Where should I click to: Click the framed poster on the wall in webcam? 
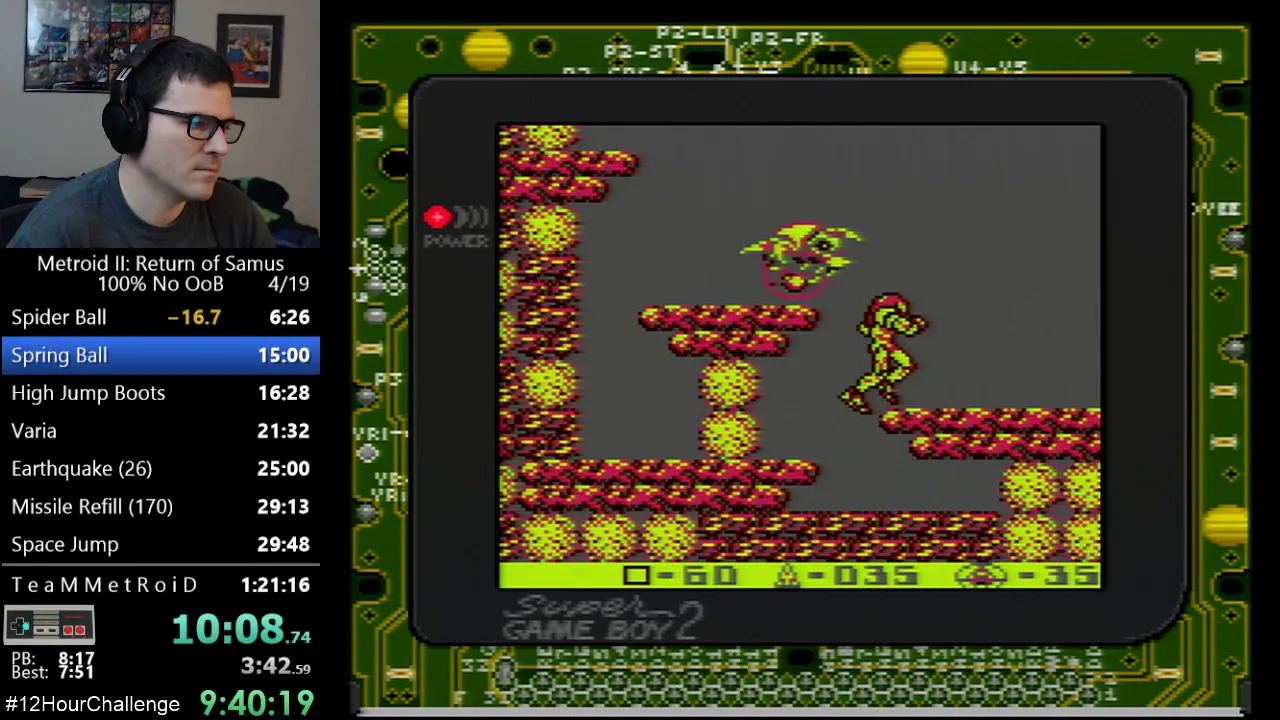tap(249, 55)
